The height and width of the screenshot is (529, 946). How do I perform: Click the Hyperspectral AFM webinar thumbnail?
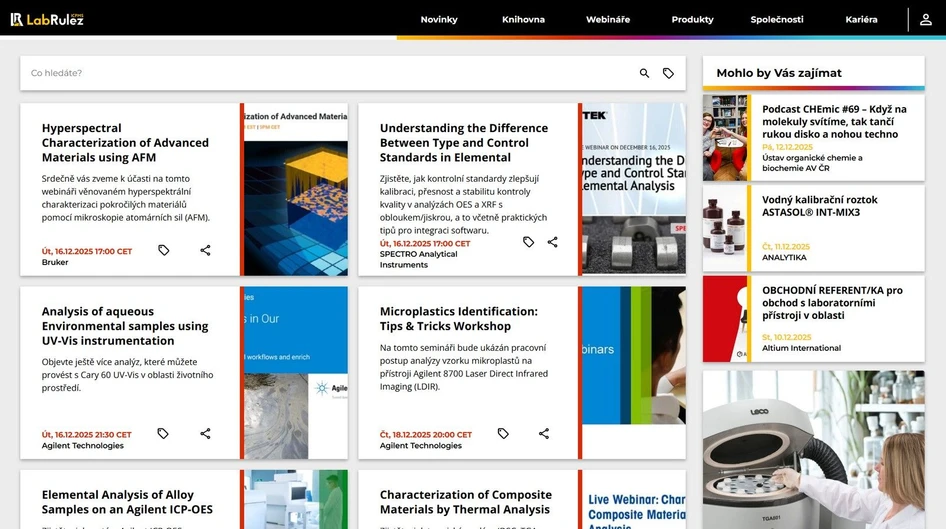tap(296, 189)
